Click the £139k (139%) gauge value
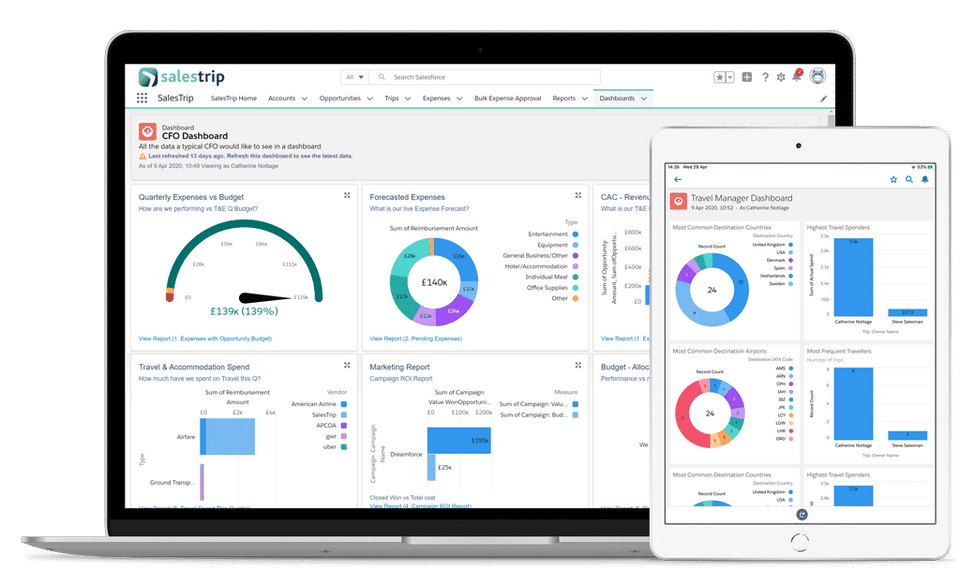This screenshot has width=960, height=572. coord(244,311)
